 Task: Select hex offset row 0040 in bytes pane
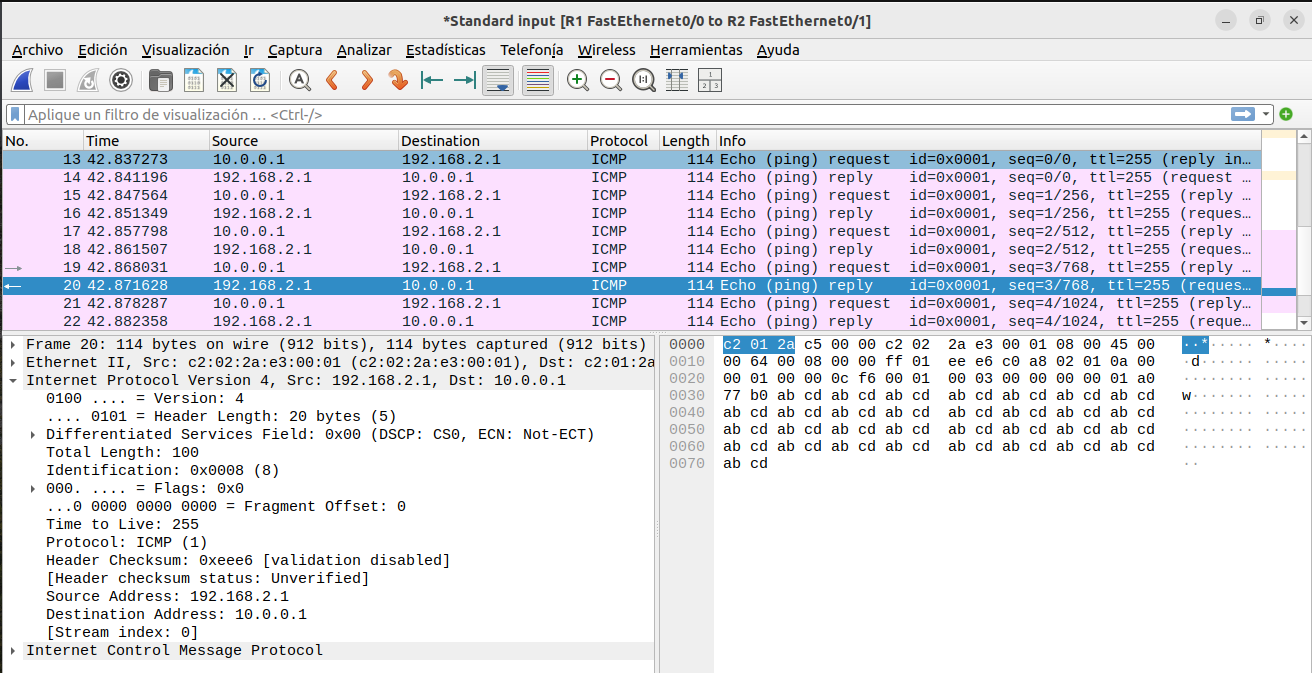pos(686,412)
